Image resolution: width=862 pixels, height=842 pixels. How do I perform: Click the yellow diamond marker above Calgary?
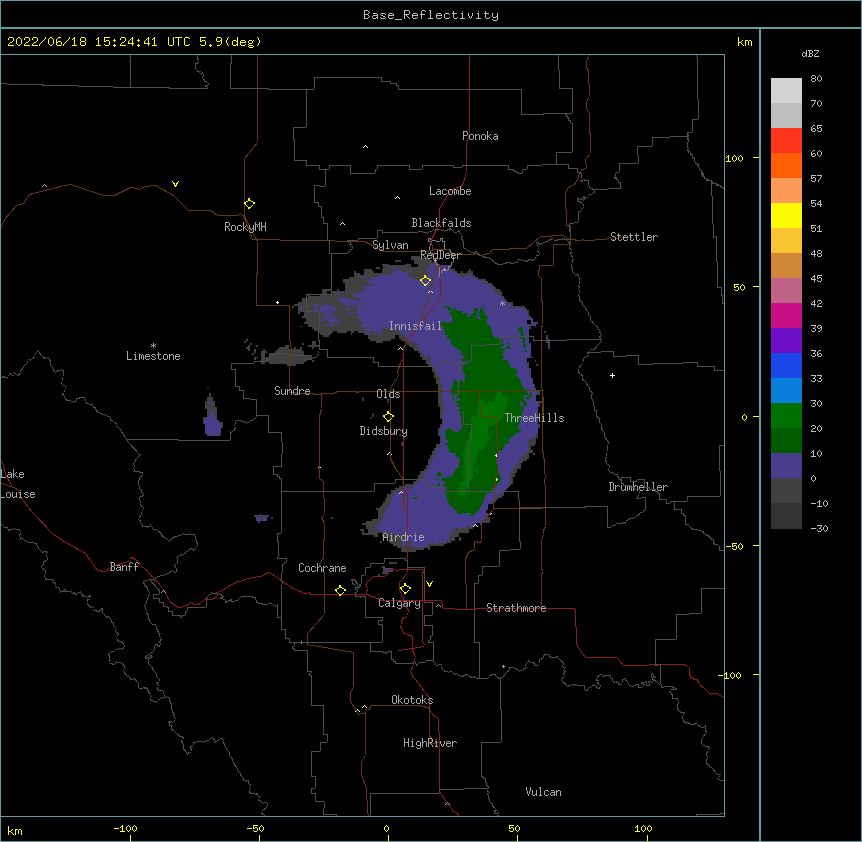pos(405,589)
